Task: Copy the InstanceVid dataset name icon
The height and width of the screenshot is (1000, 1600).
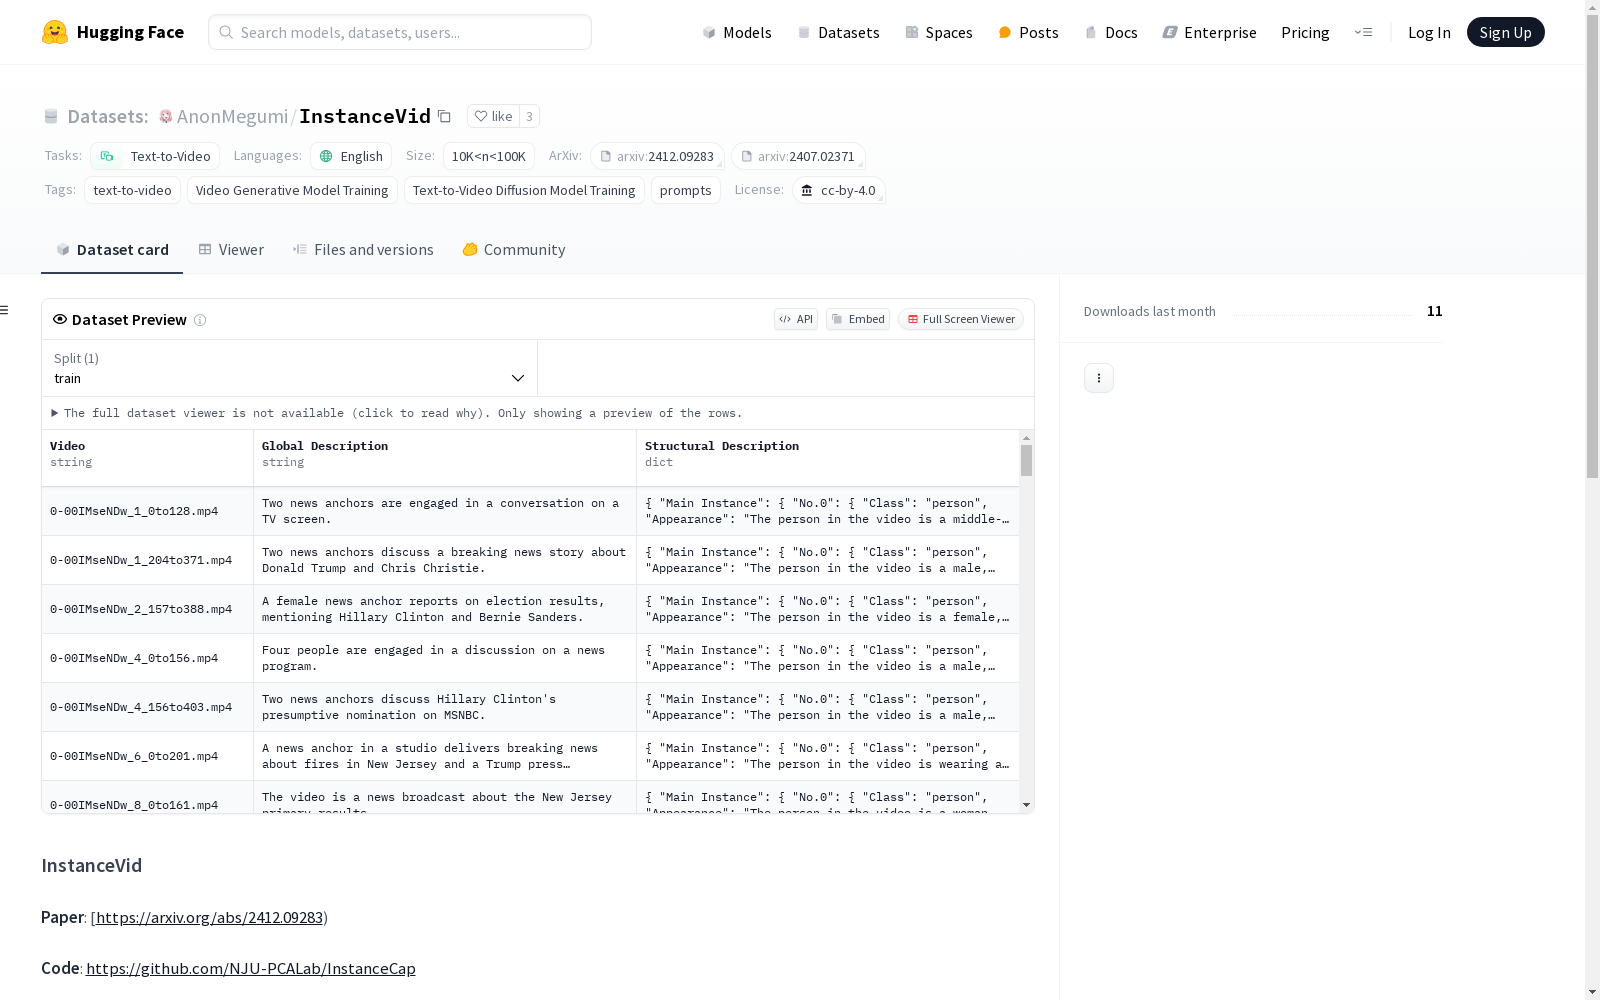Action: [444, 117]
